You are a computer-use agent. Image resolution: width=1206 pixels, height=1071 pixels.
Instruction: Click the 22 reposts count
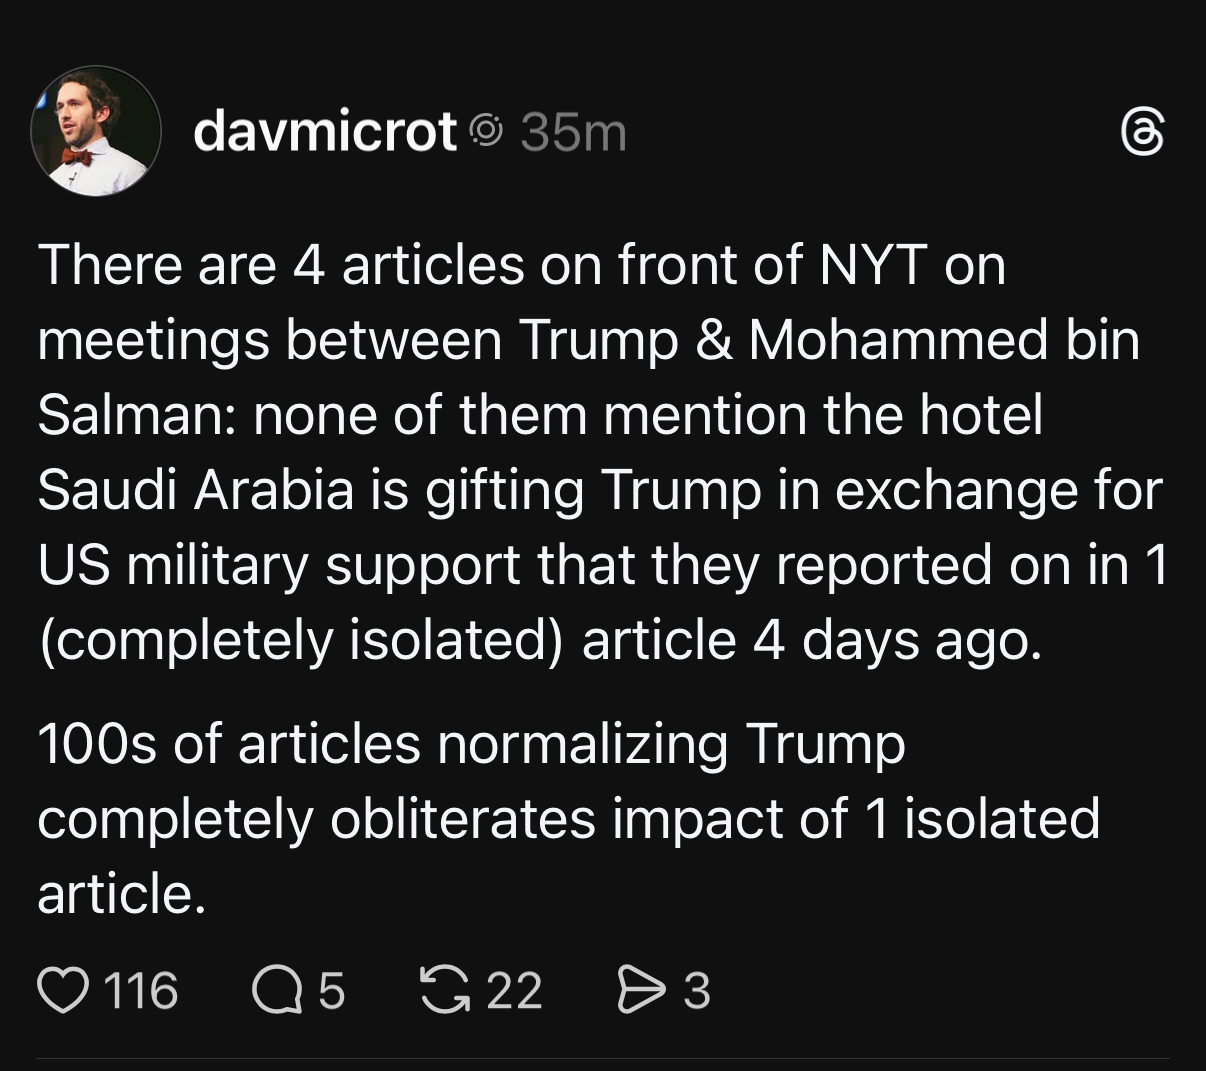pyautogui.click(x=514, y=990)
